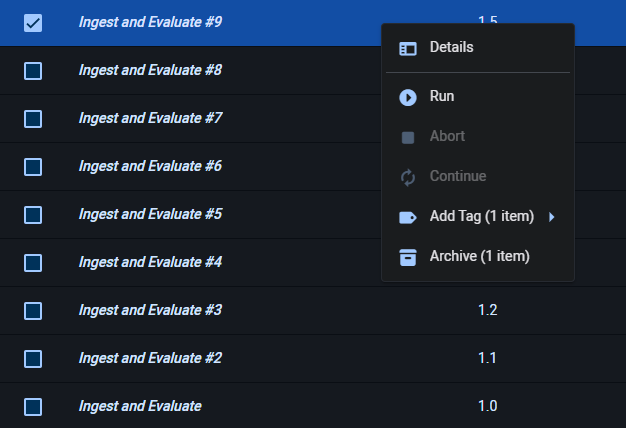Image resolution: width=626 pixels, height=428 pixels.
Task: Click the Run play icon
Action: [x=408, y=97]
